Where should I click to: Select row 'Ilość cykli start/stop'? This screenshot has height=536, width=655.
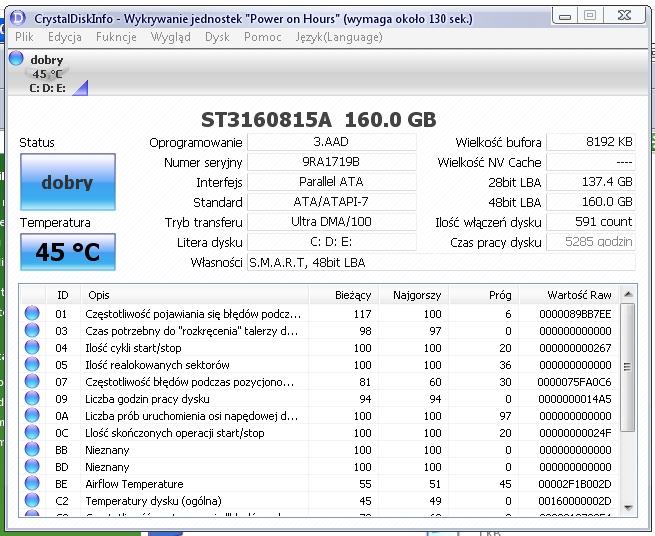(x=320, y=348)
